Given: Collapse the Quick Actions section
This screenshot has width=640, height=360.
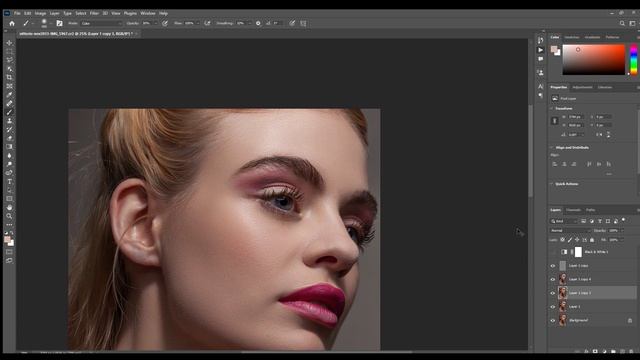Looking at the screenshot, I should 551,184.
